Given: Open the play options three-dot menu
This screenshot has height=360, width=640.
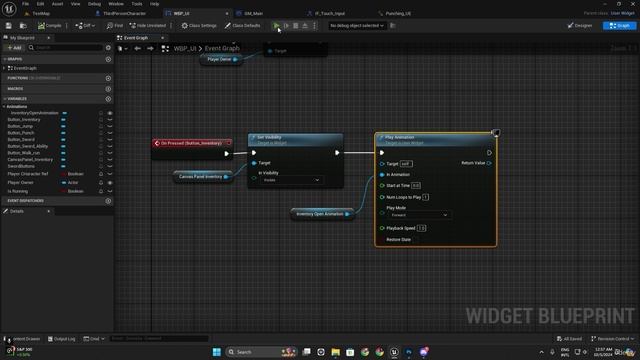Looking at the screenshot, I should 314,26.
